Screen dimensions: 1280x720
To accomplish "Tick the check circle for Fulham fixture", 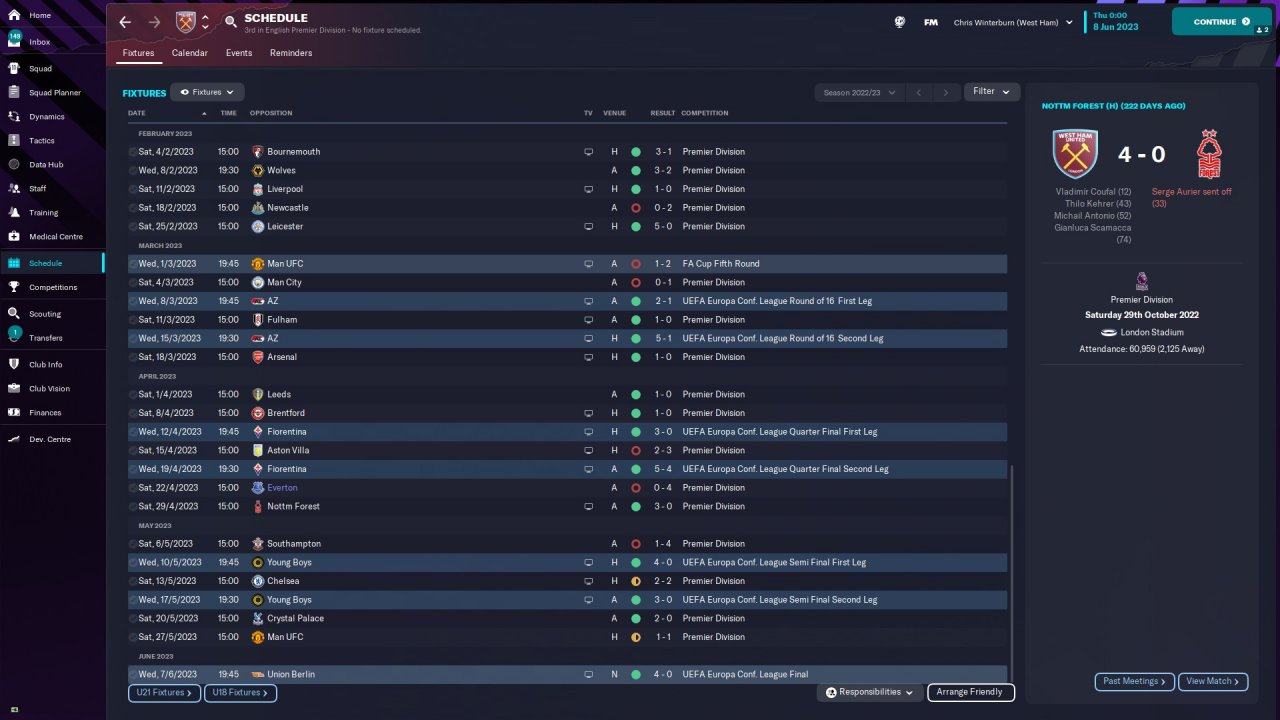I will [x=133, y=320].
